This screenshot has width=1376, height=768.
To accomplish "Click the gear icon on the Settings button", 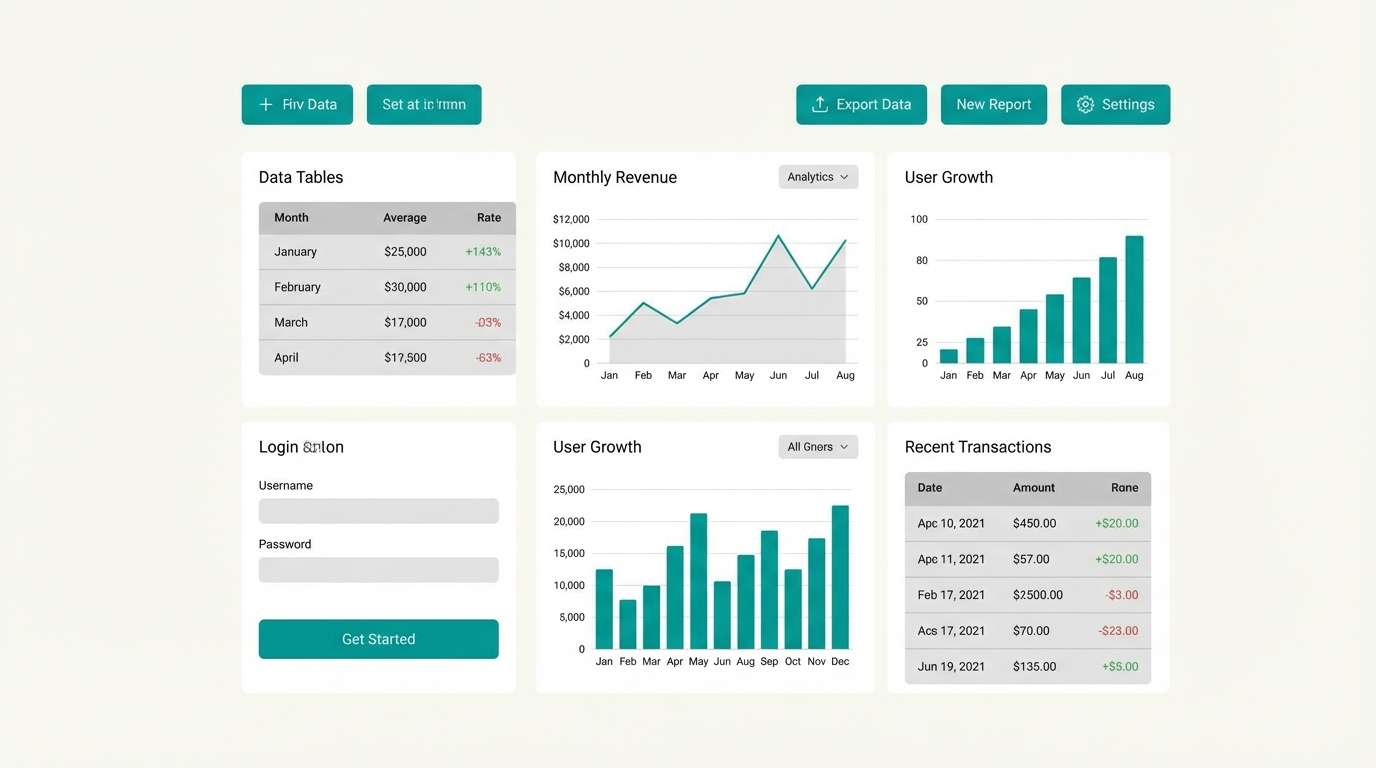I will point(1085,104).
